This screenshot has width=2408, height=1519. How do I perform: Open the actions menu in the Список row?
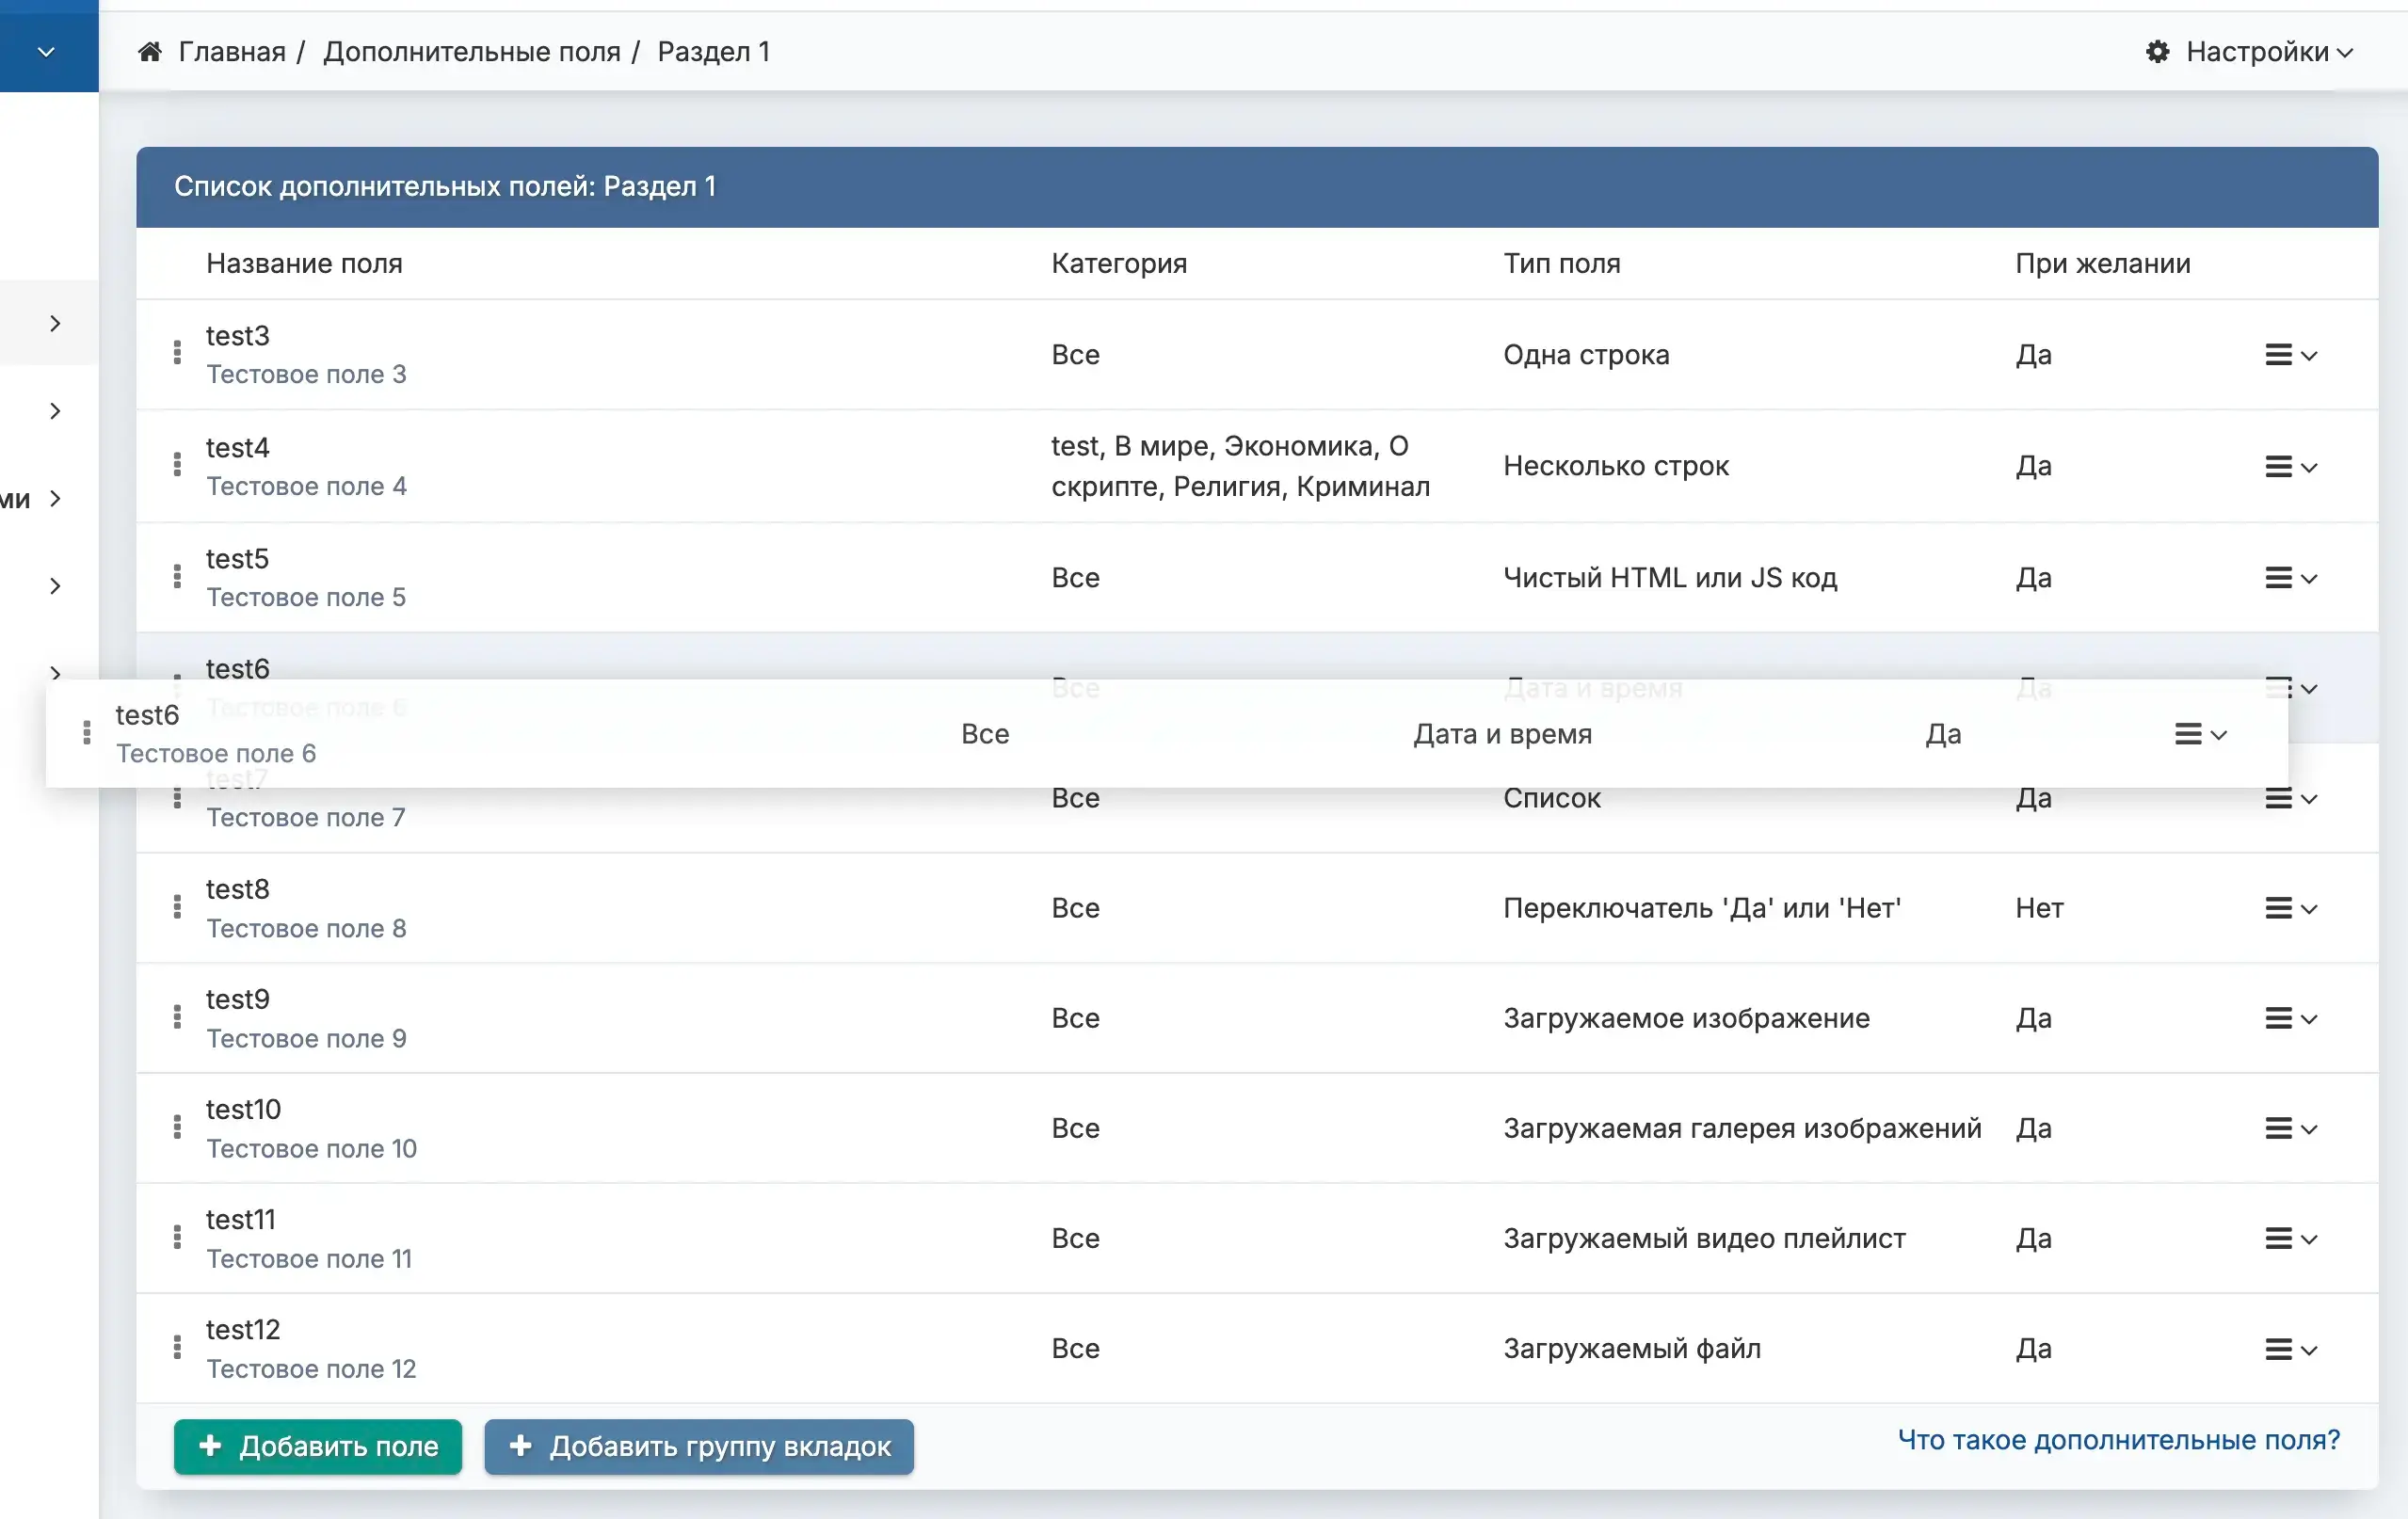2290,799
